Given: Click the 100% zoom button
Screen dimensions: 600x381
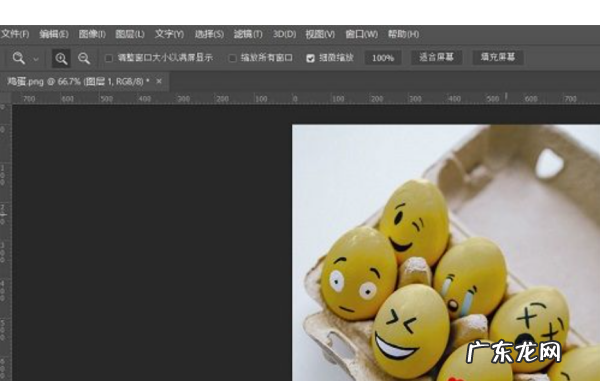Looking at the screenshot, I should 383,58.
